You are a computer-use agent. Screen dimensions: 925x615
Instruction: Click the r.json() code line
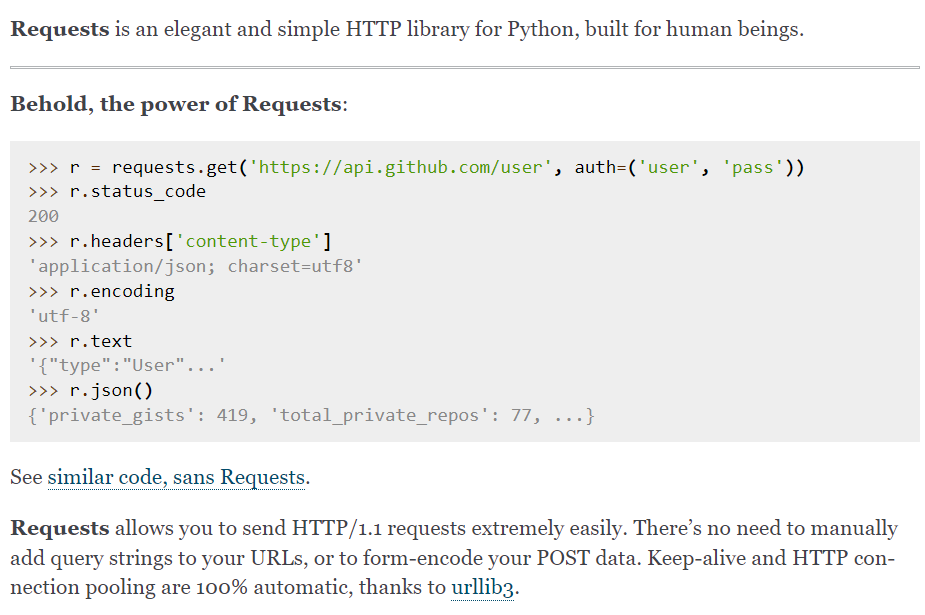(x=90, y=390)
